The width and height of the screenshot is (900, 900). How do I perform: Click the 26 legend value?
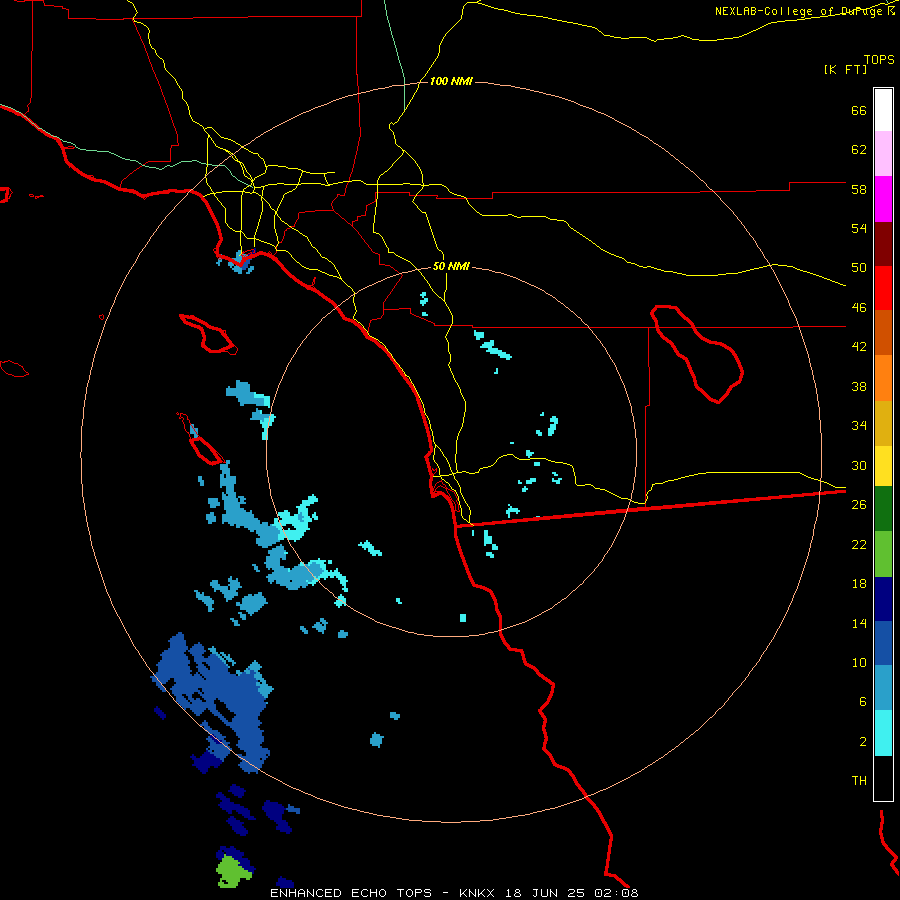click(x=859, y=505)
